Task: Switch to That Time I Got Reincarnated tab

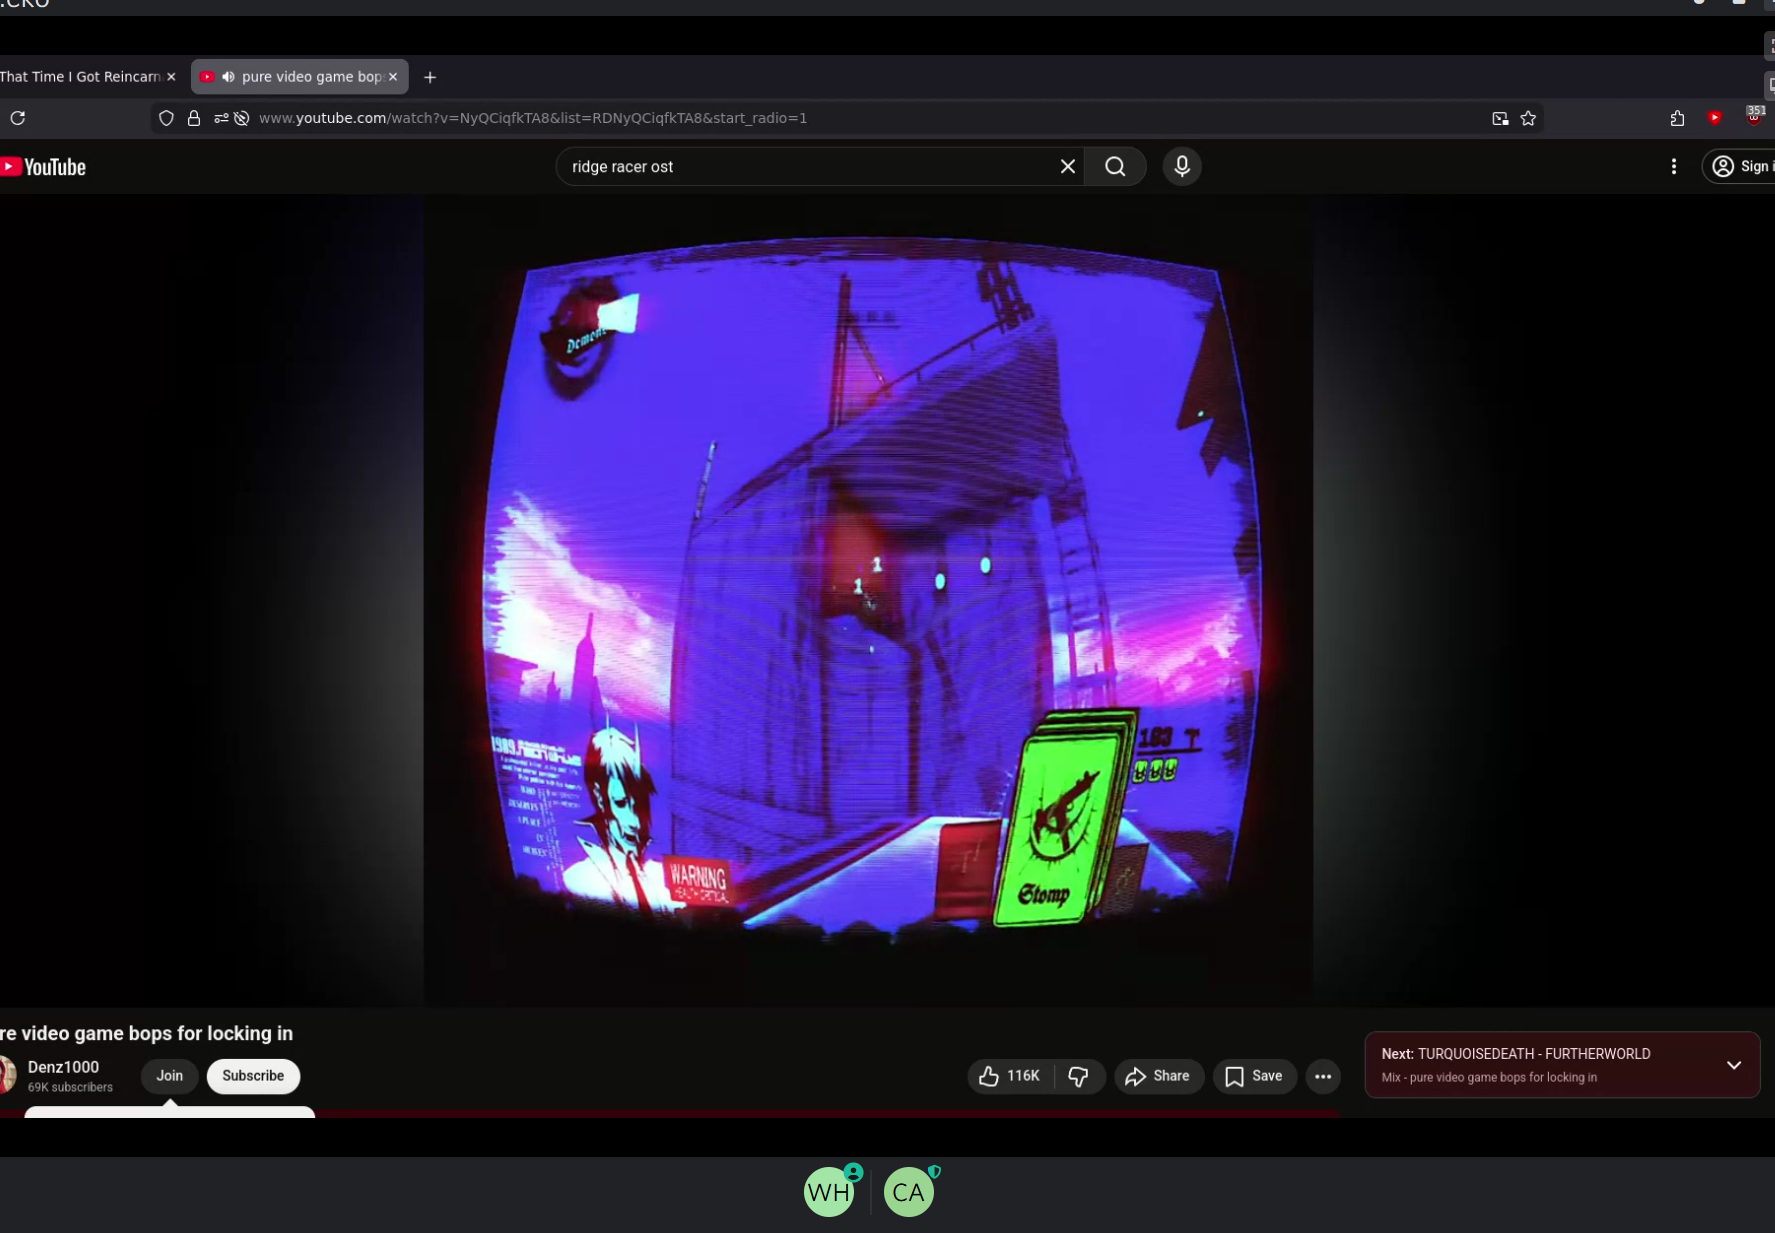Action: tap(80, 77)
